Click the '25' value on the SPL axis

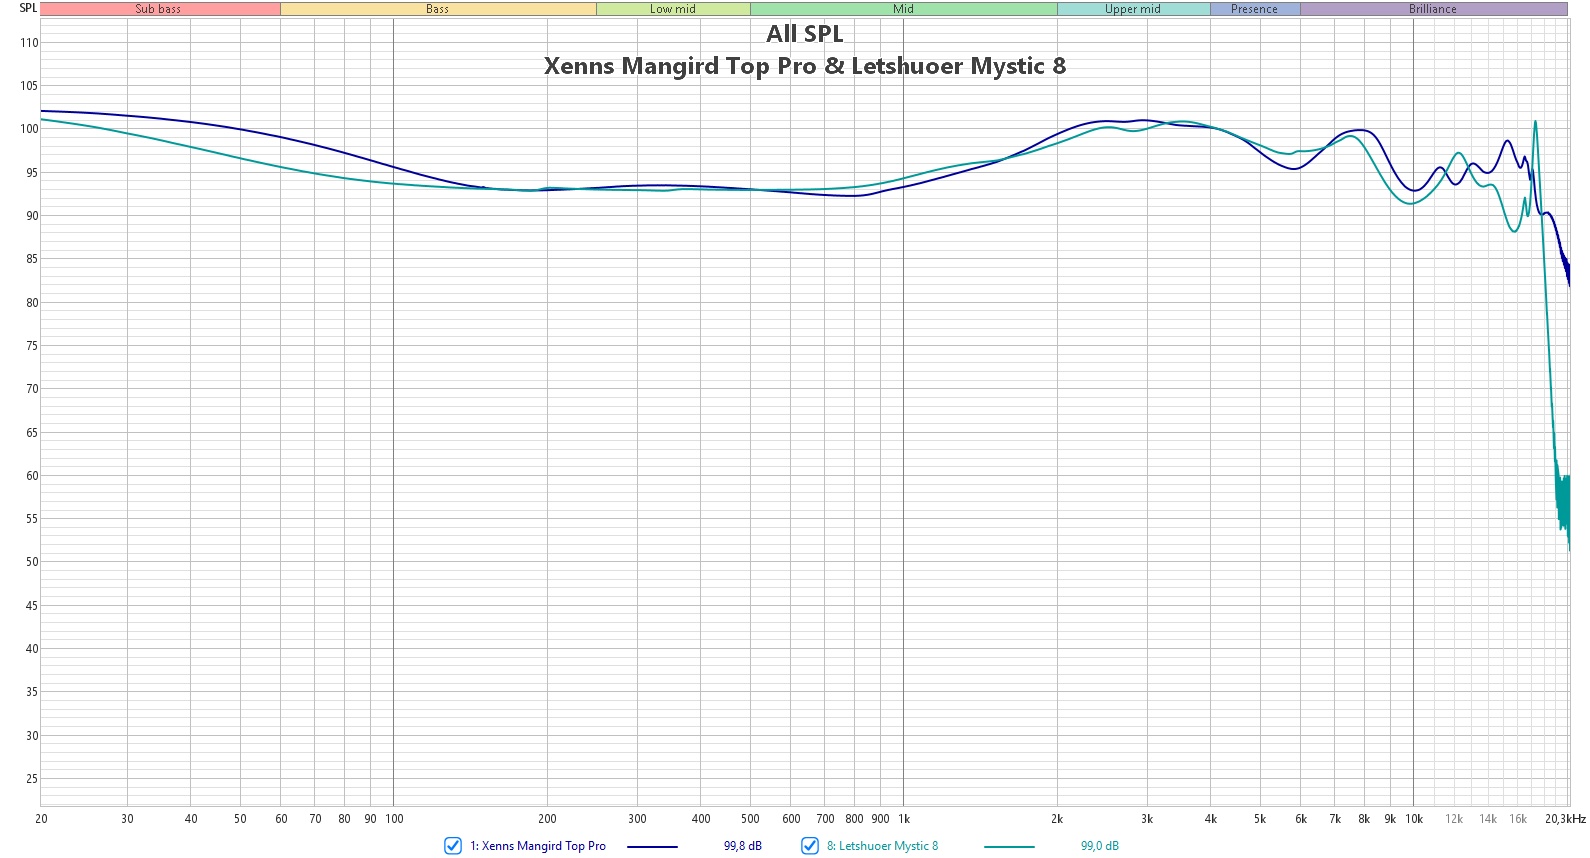click(x=32, y=779)
